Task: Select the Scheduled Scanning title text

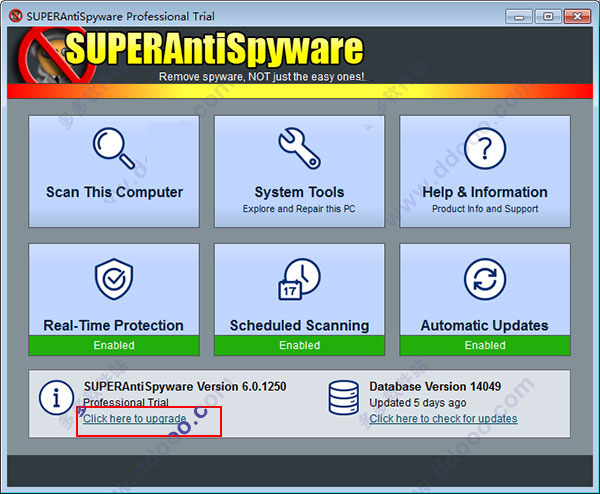Action: [x=299, y=325]
